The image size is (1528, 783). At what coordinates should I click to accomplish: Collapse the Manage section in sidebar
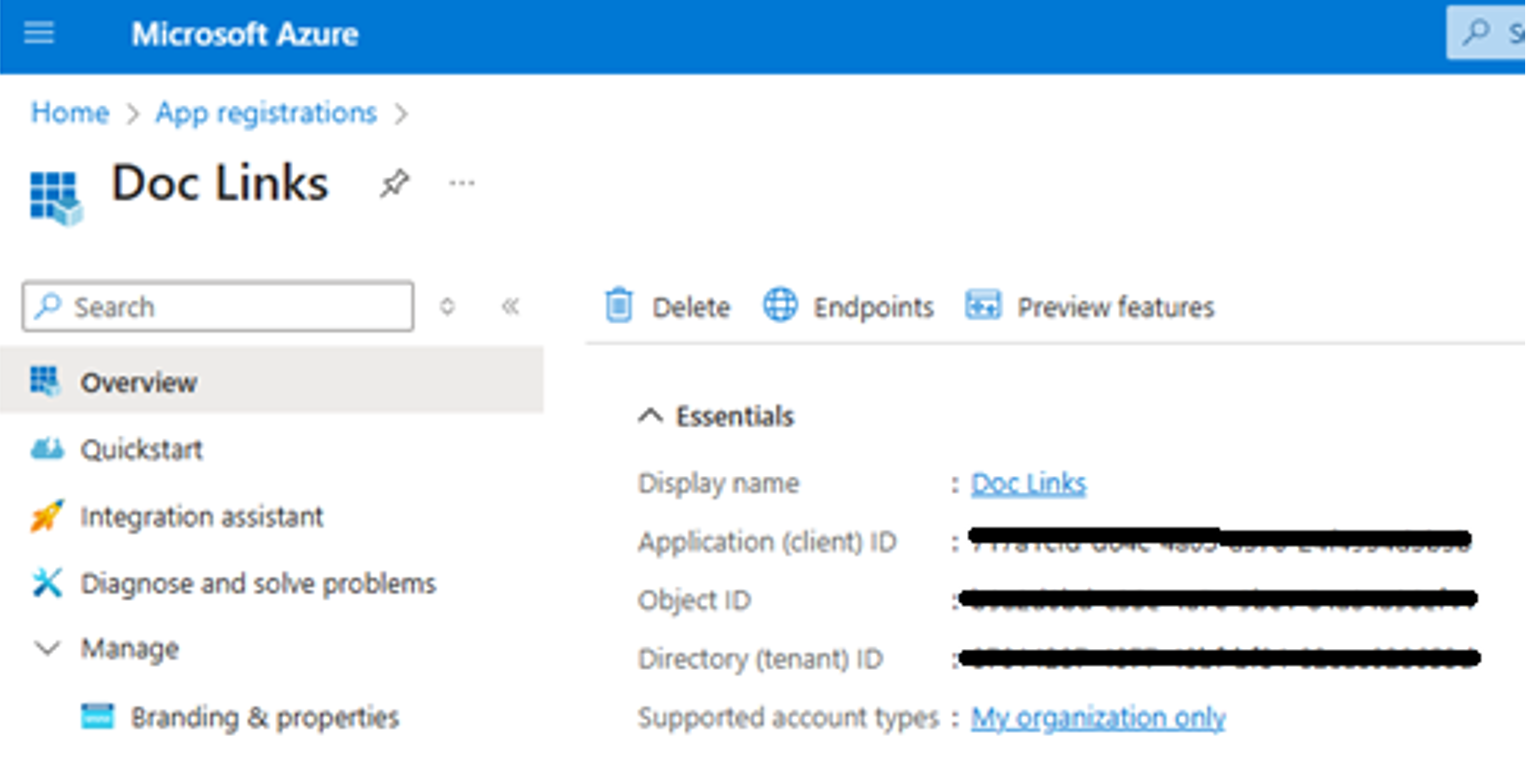(47, 649)
